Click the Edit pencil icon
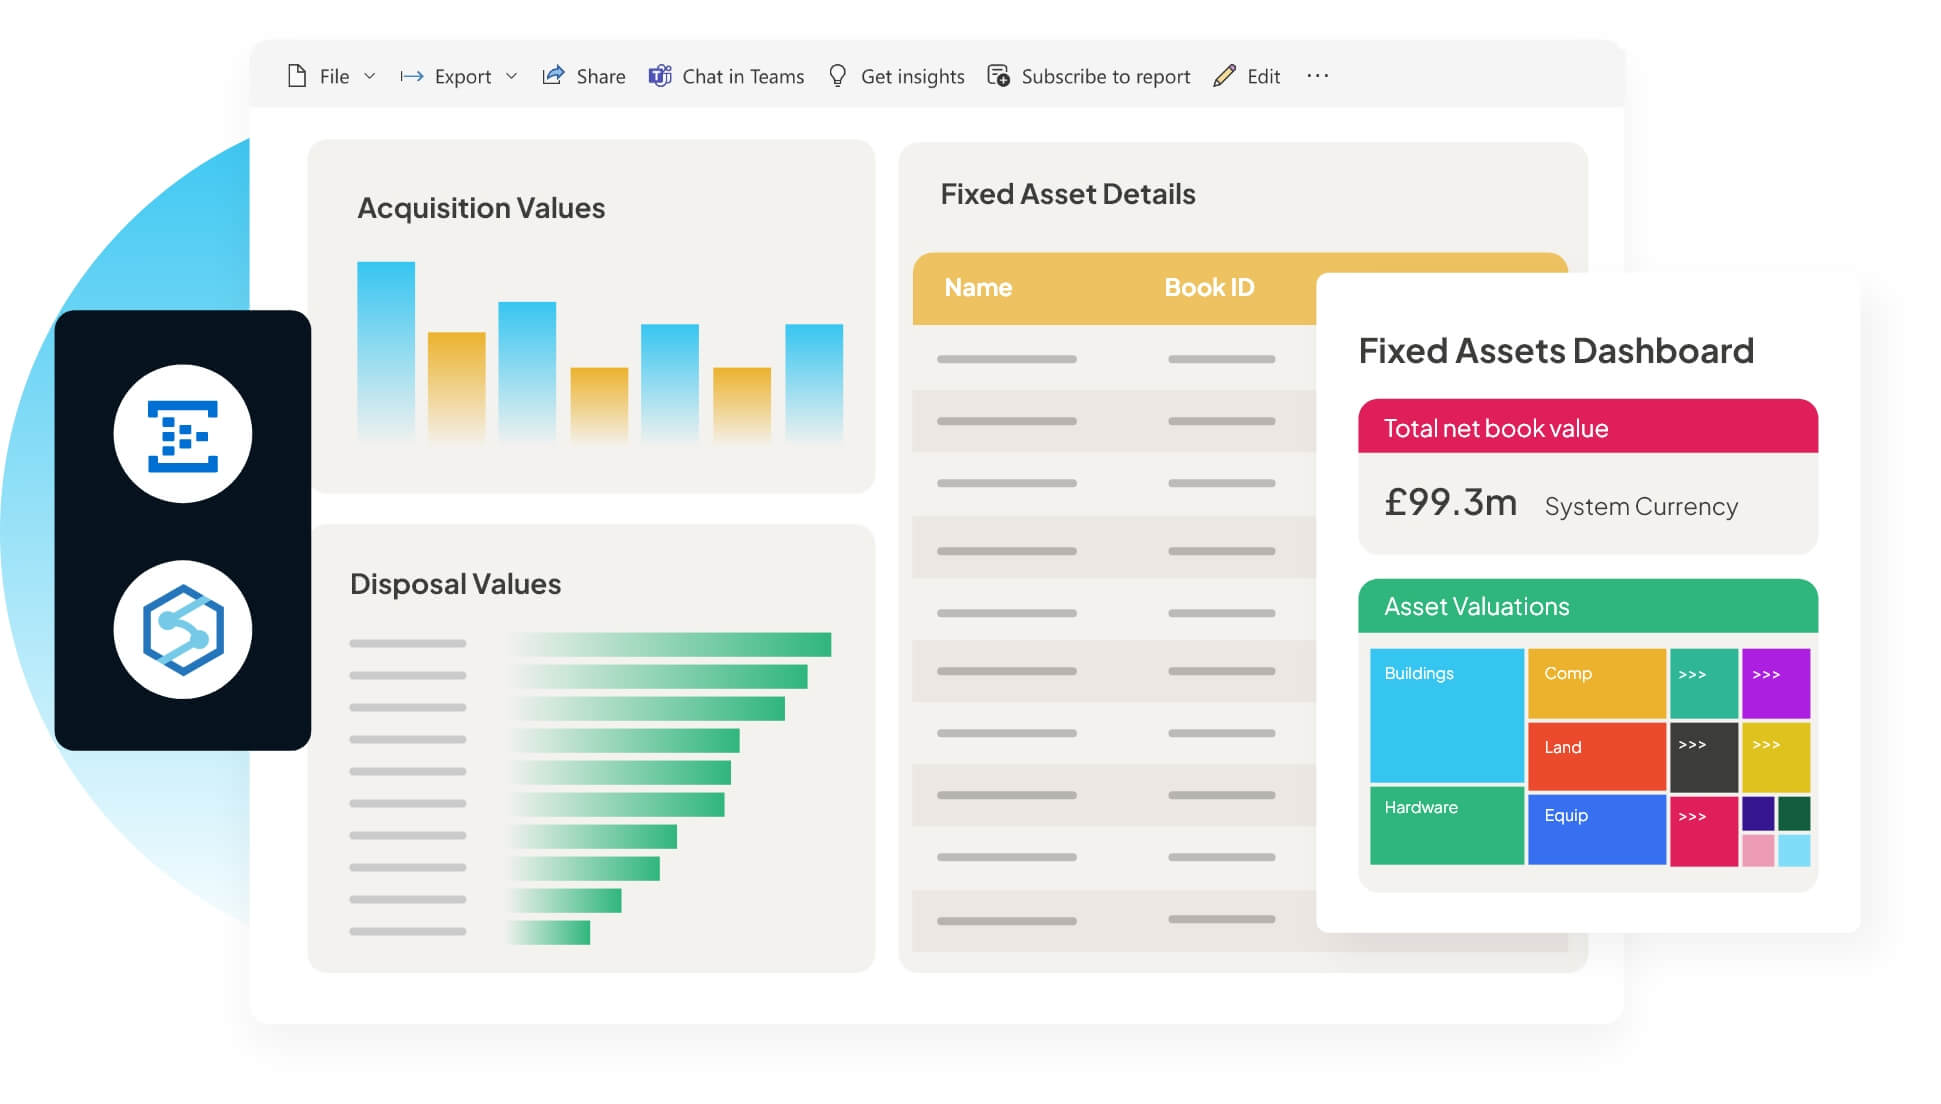Image resolution: width=1941 pixels, height=1104 pixels. (x=1224, y=76)
